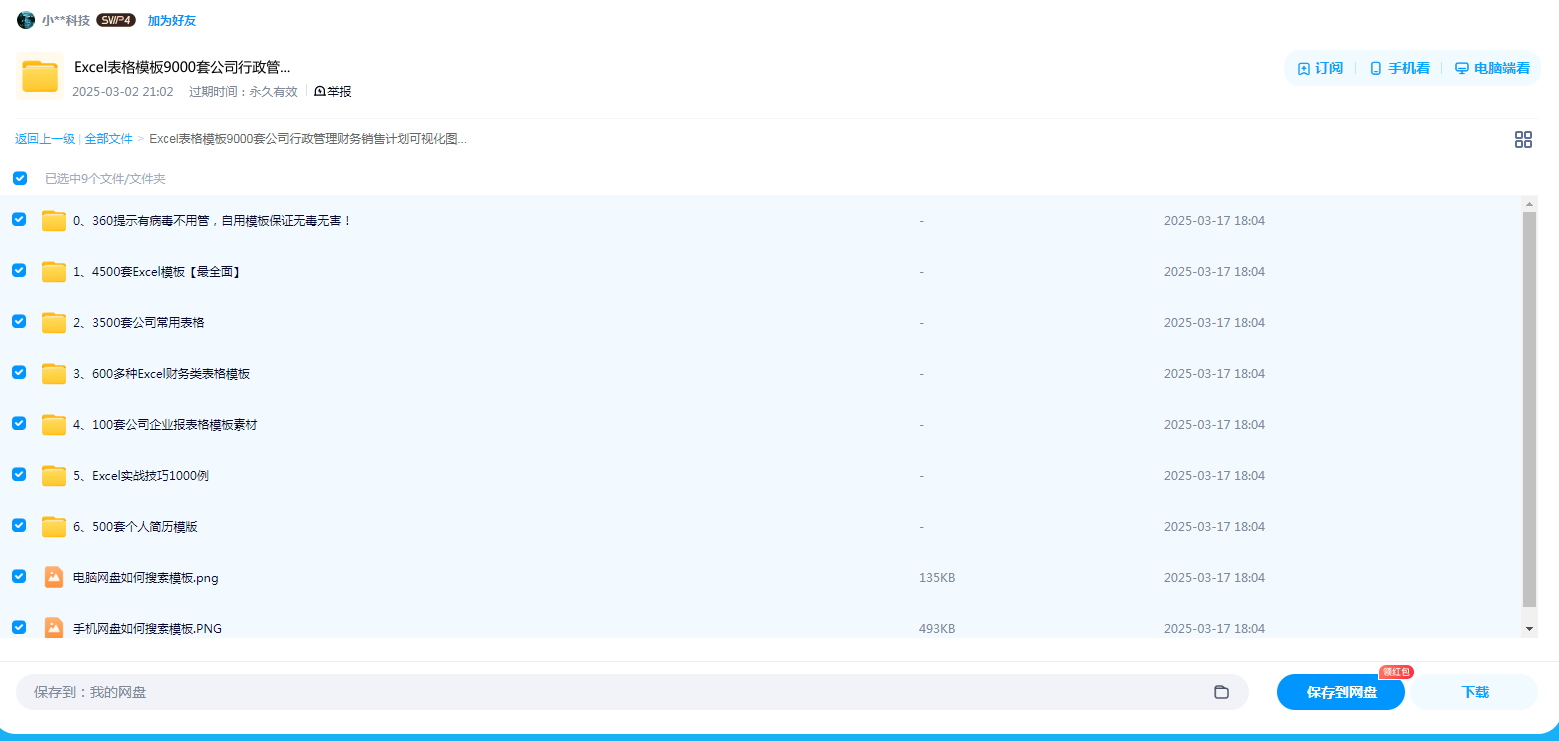The image size is (1559, 741).
Task: Open 电脑端看 desktop view option
Action: pyautogui.click(x=1462, y=69)
